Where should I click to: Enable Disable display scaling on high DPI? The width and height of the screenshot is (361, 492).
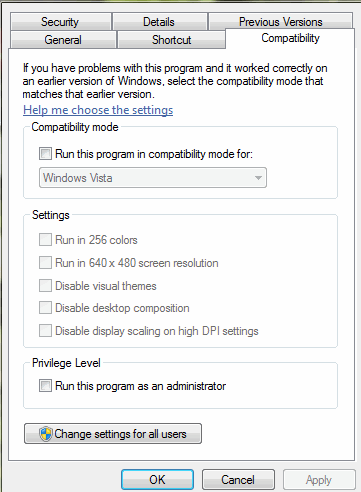(x=45, y=331)
